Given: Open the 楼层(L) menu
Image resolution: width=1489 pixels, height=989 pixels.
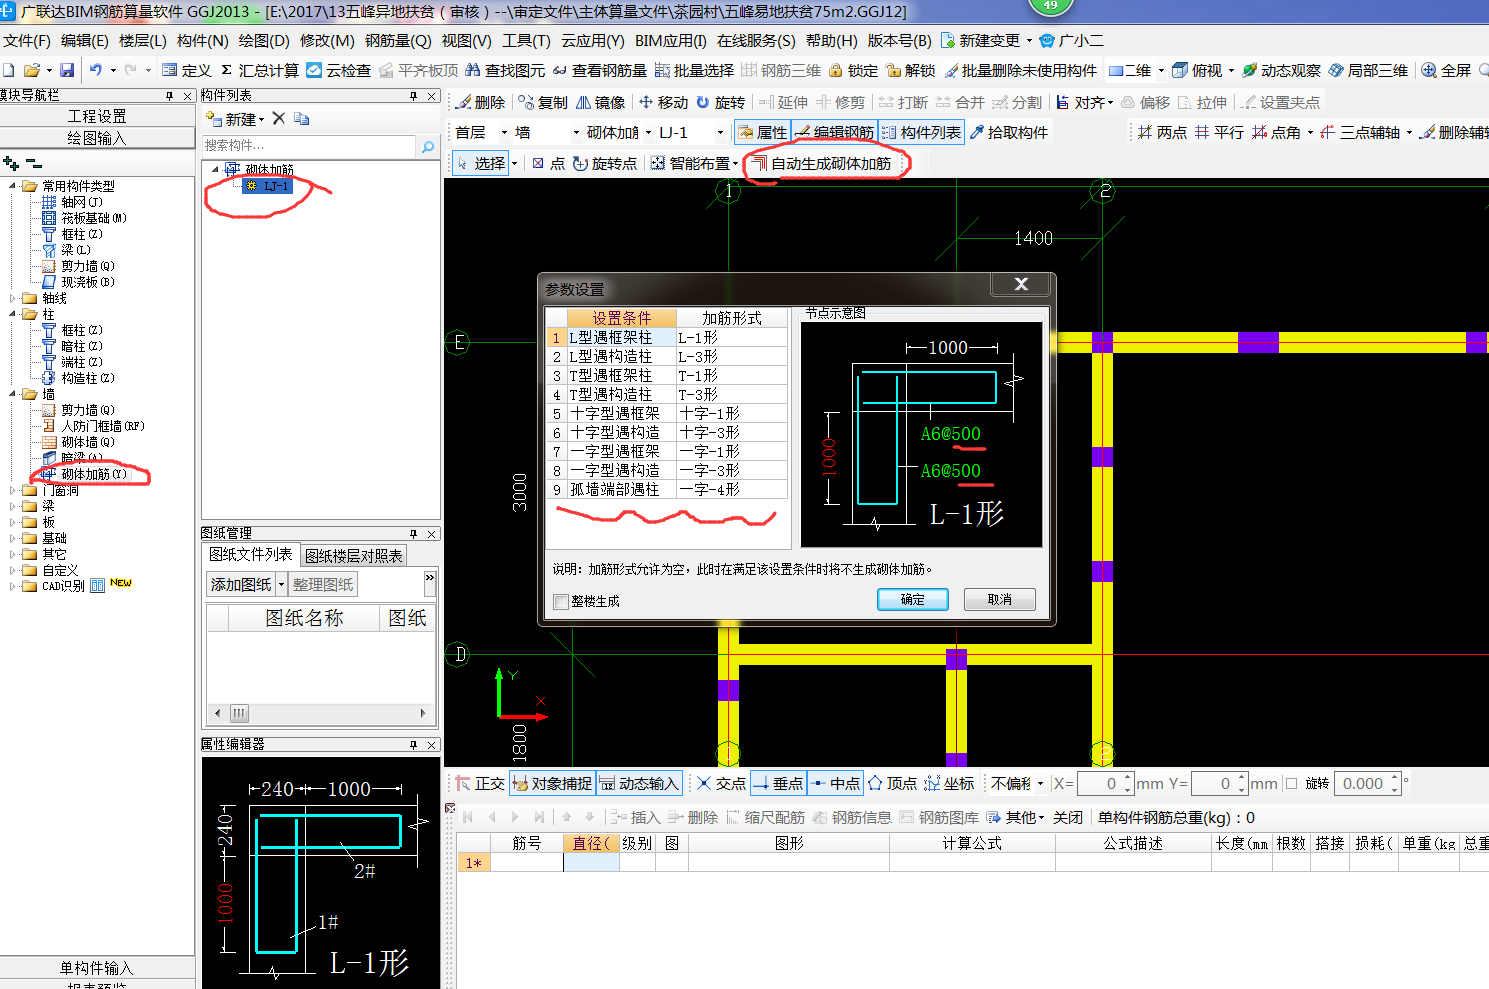Looking at the screenshot, I should point(143,40).
